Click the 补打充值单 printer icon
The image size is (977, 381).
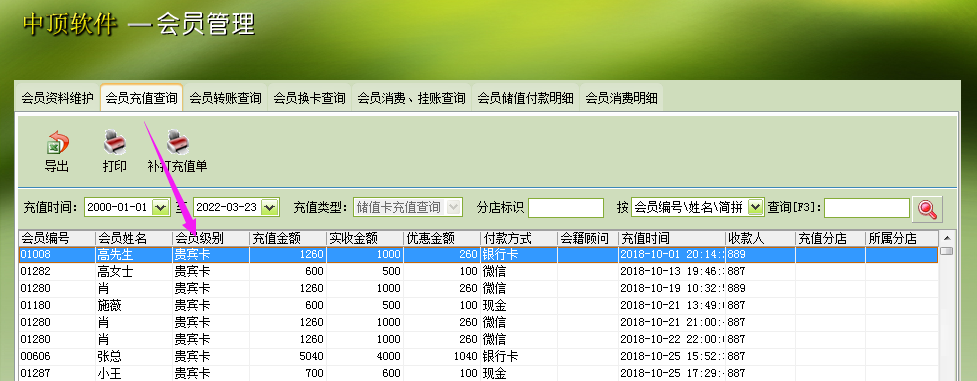[x=178, y=143]
